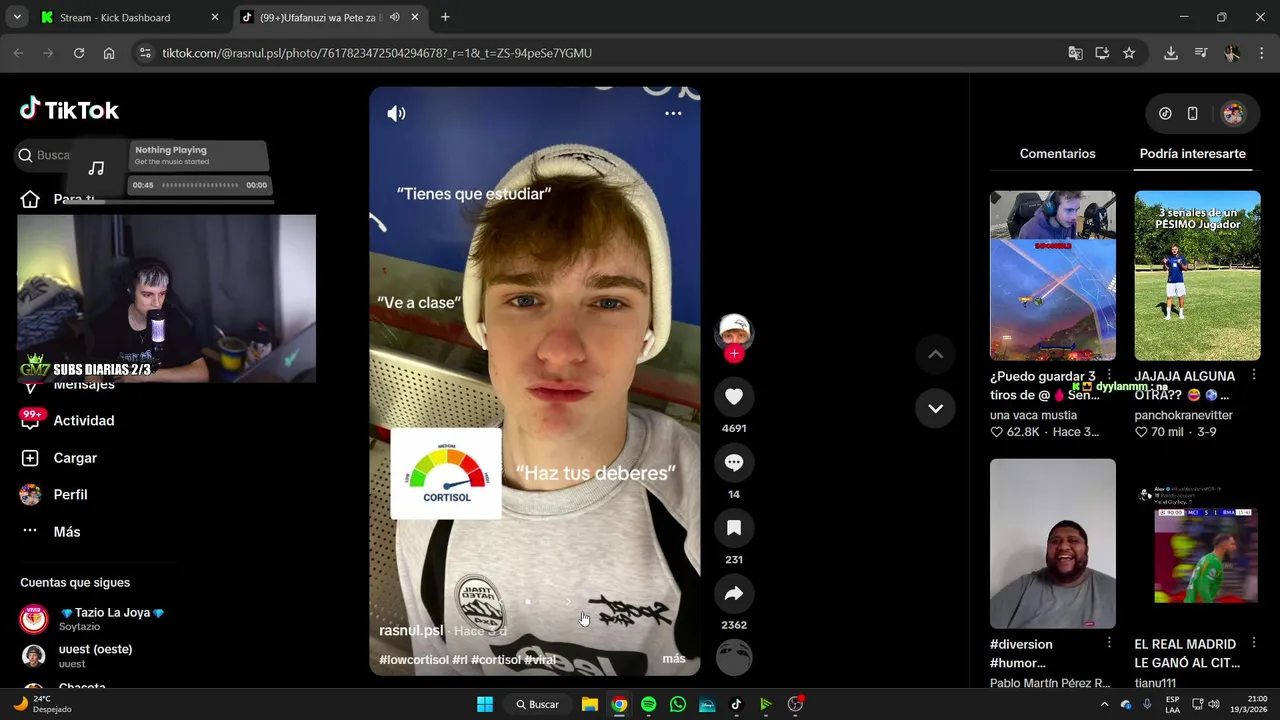The image size is (1280, 720).
Task: Open the rocket gameplay recommended video thumbnail
Action: (x=1053, y=276)
